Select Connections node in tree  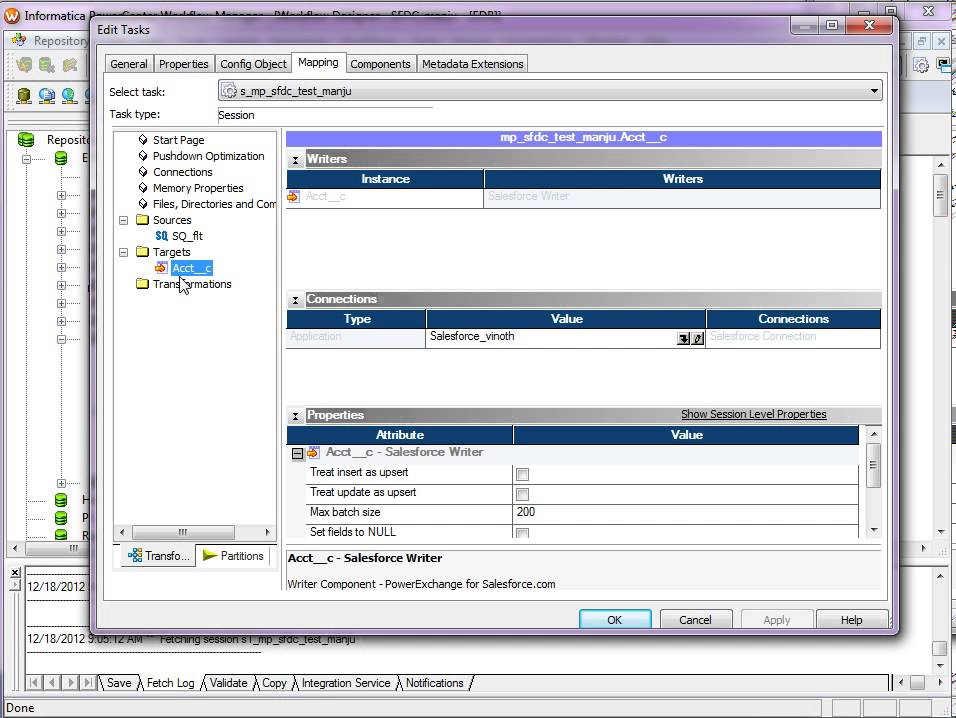[x=183, y=172]
